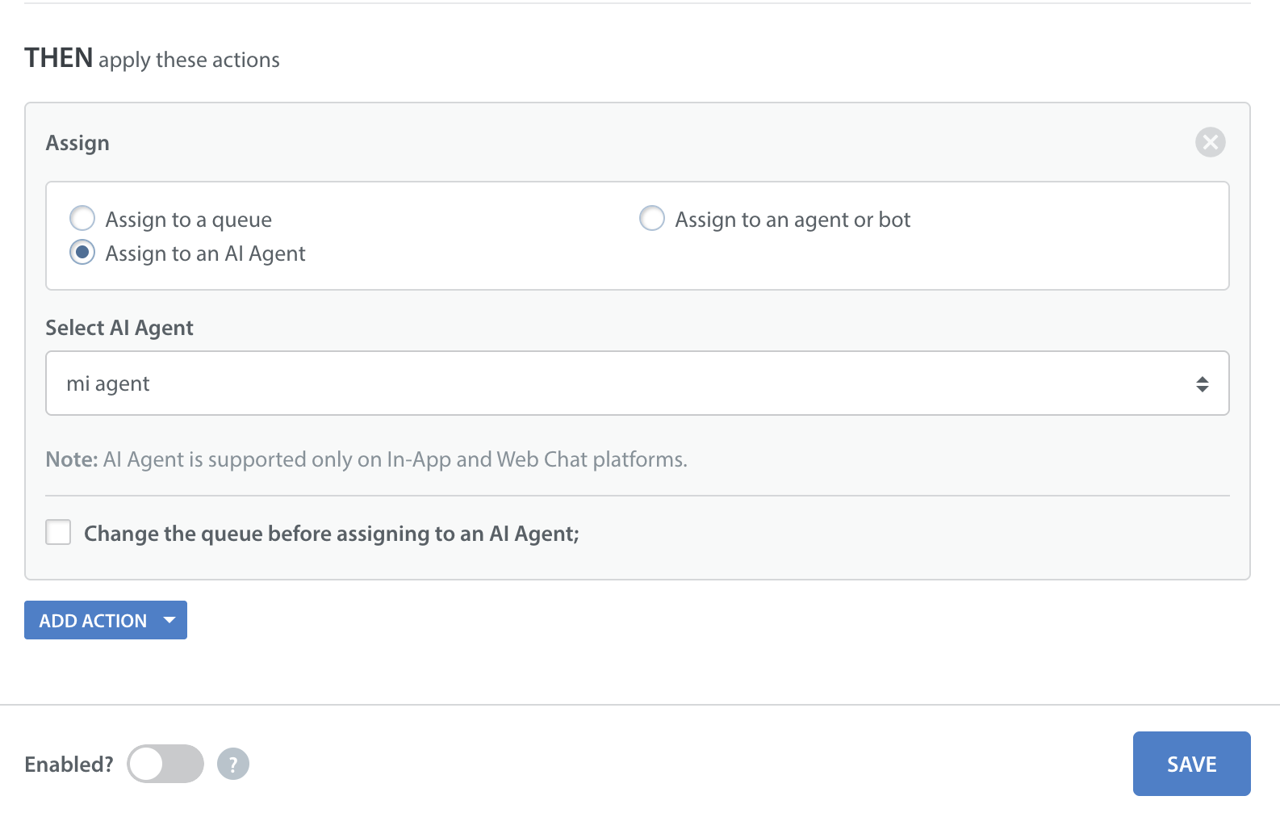This screenshot has width=1280, height=817.
Task: Click 'Change the queue before assigning' label text
Action: pyautogui.click(x=331, y=534)
